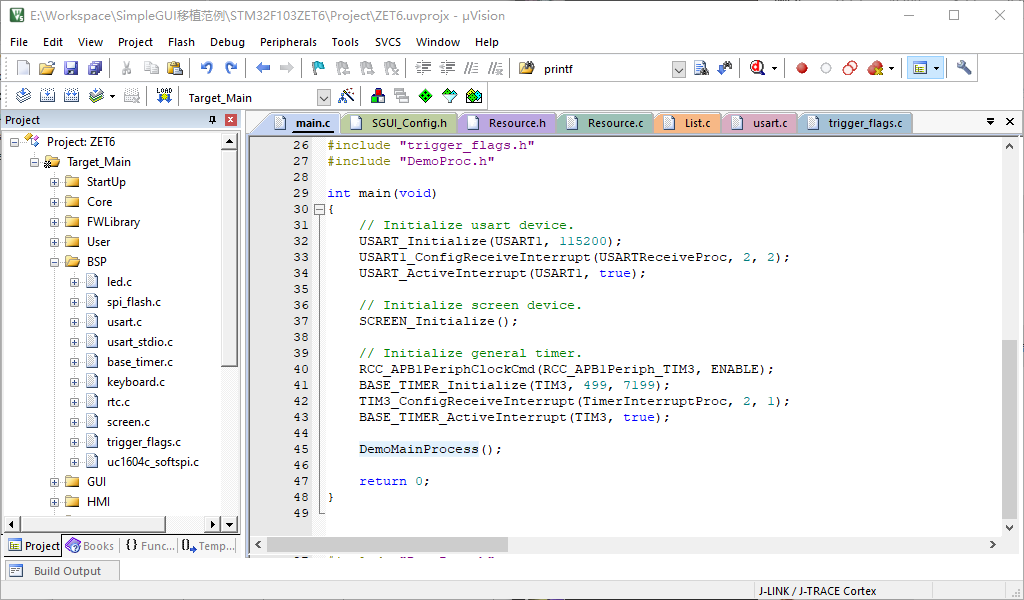
Task: Open the Project menu
Action: pos(135,42)
